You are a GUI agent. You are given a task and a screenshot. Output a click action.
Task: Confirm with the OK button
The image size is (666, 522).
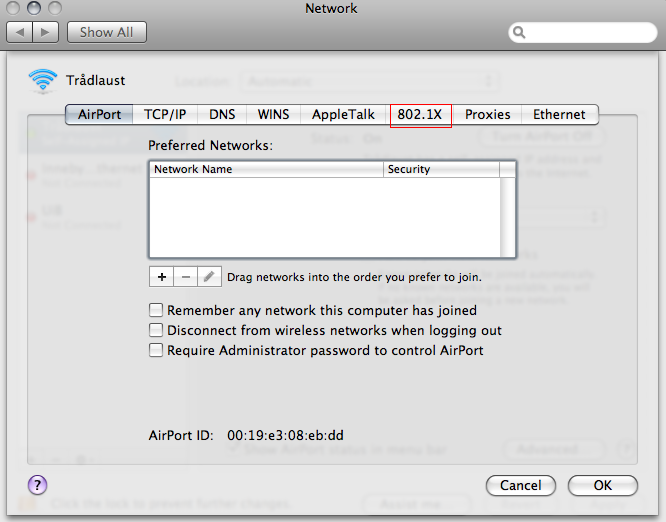coord(602,485)
